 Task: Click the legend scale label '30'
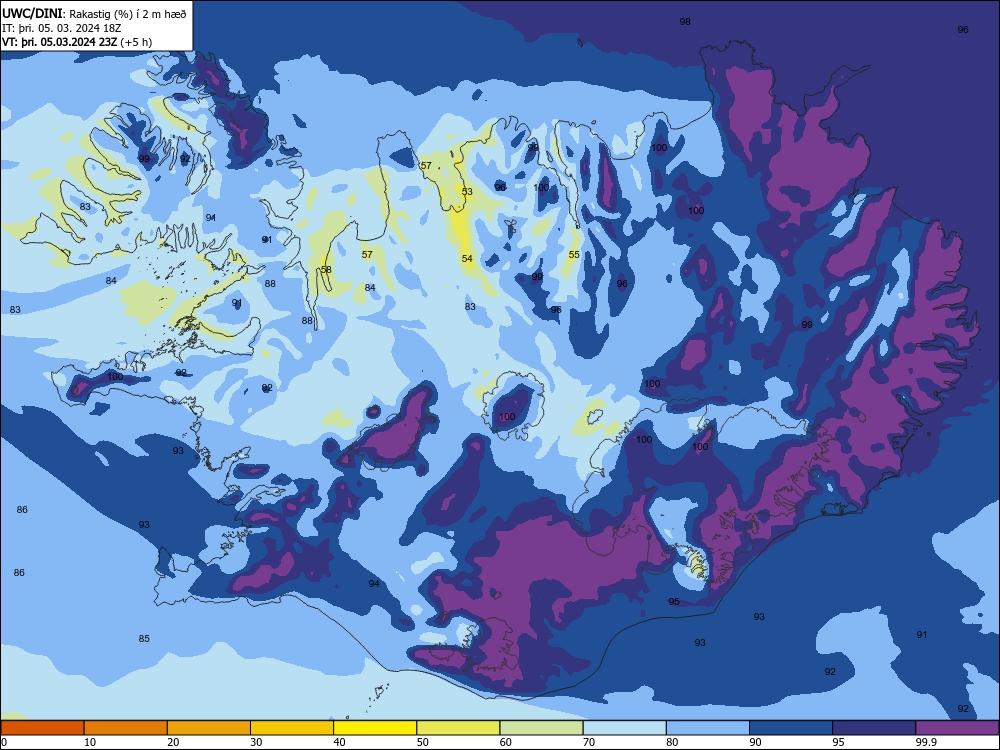tap(256, 742)
